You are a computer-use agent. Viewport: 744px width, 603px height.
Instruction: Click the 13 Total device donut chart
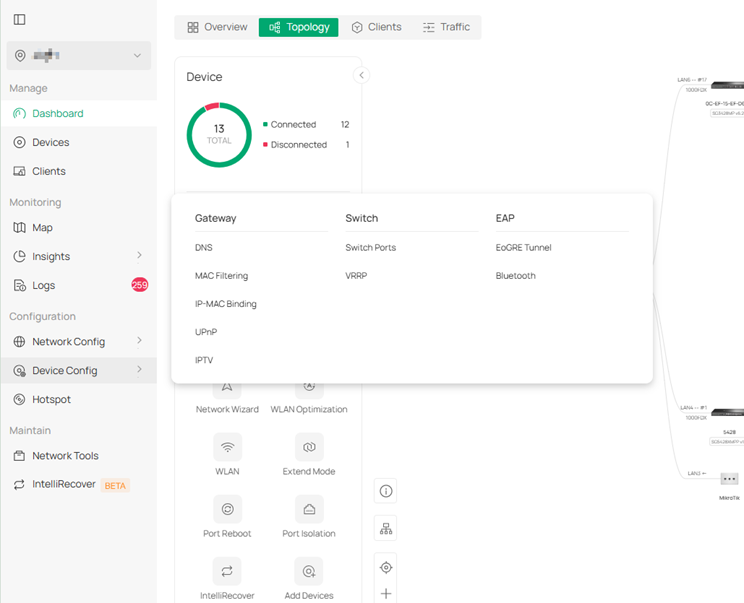click(x=219, y=135)
